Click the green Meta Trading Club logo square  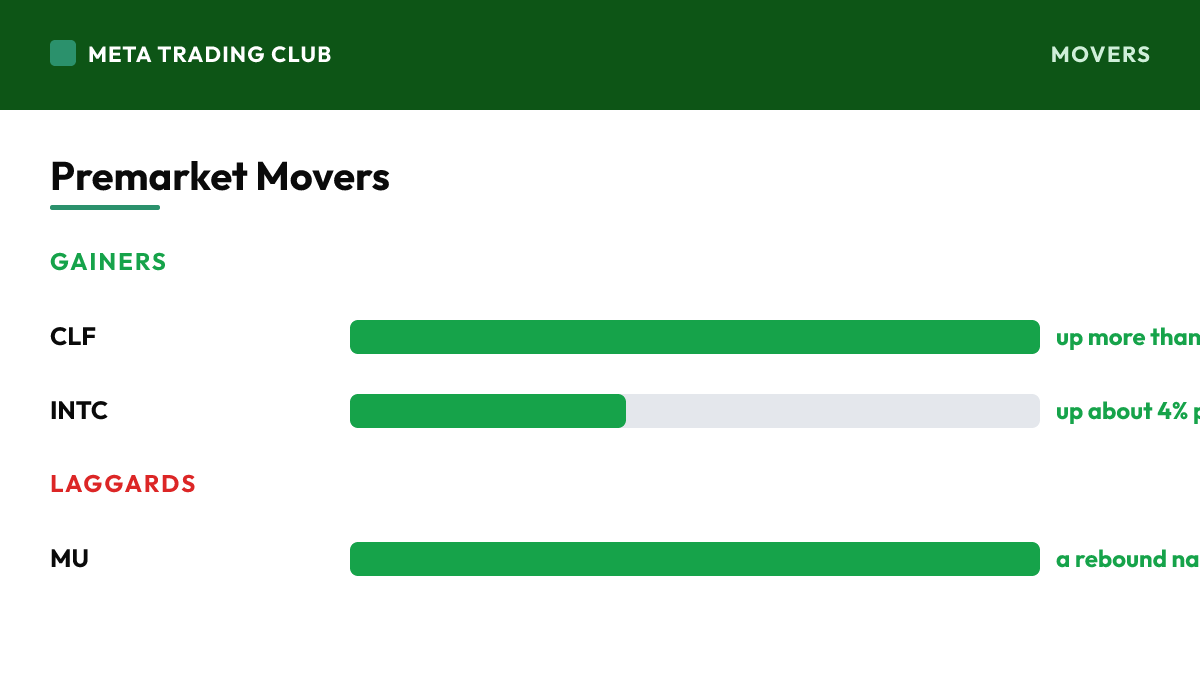click(63, 53)
